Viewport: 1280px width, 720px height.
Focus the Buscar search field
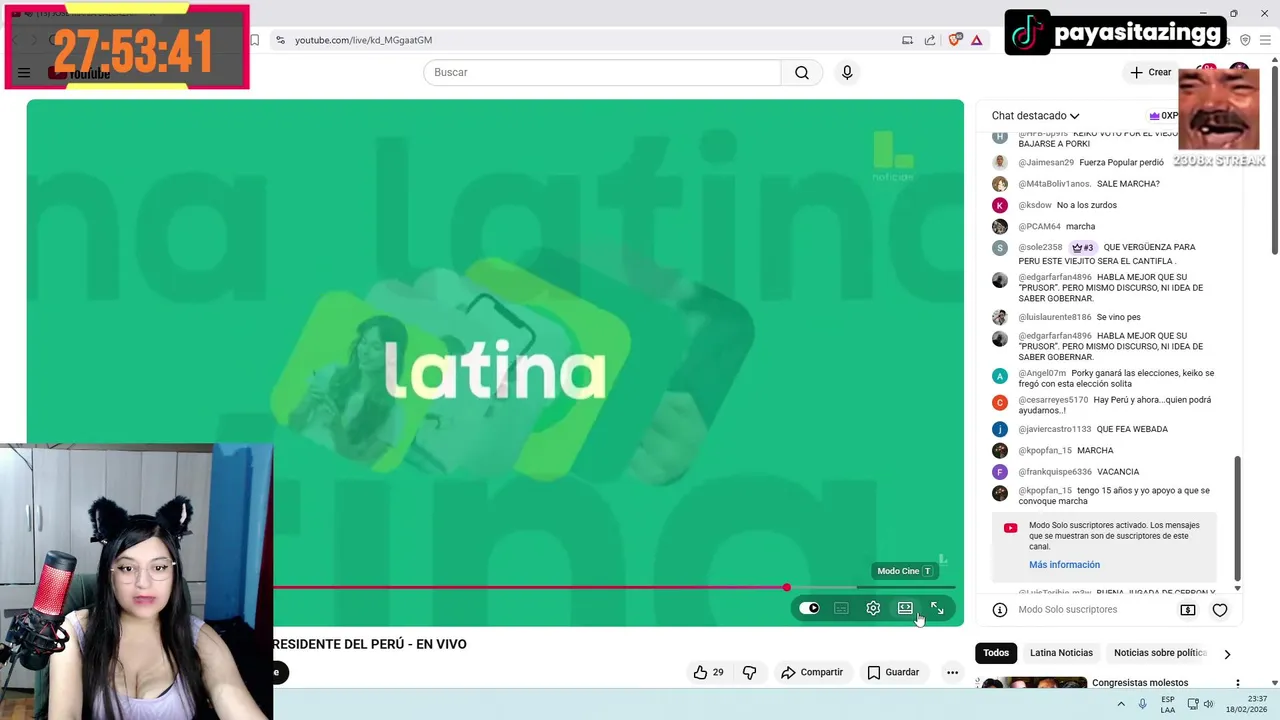[x=602, y=72]
